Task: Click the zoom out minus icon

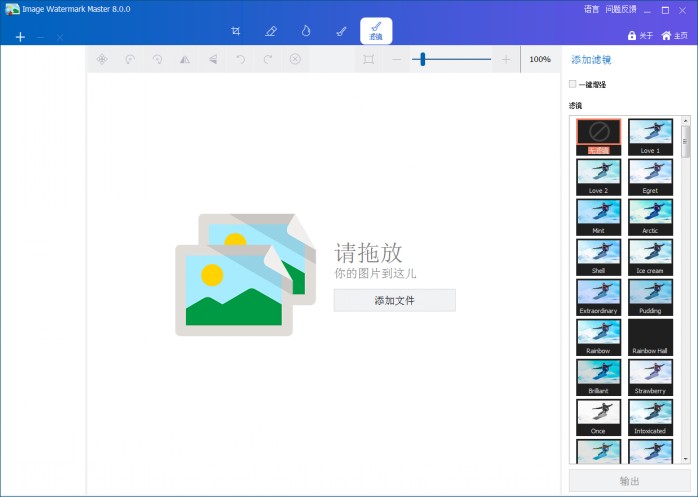Action: pyautogui.click(x=396, y=60)
